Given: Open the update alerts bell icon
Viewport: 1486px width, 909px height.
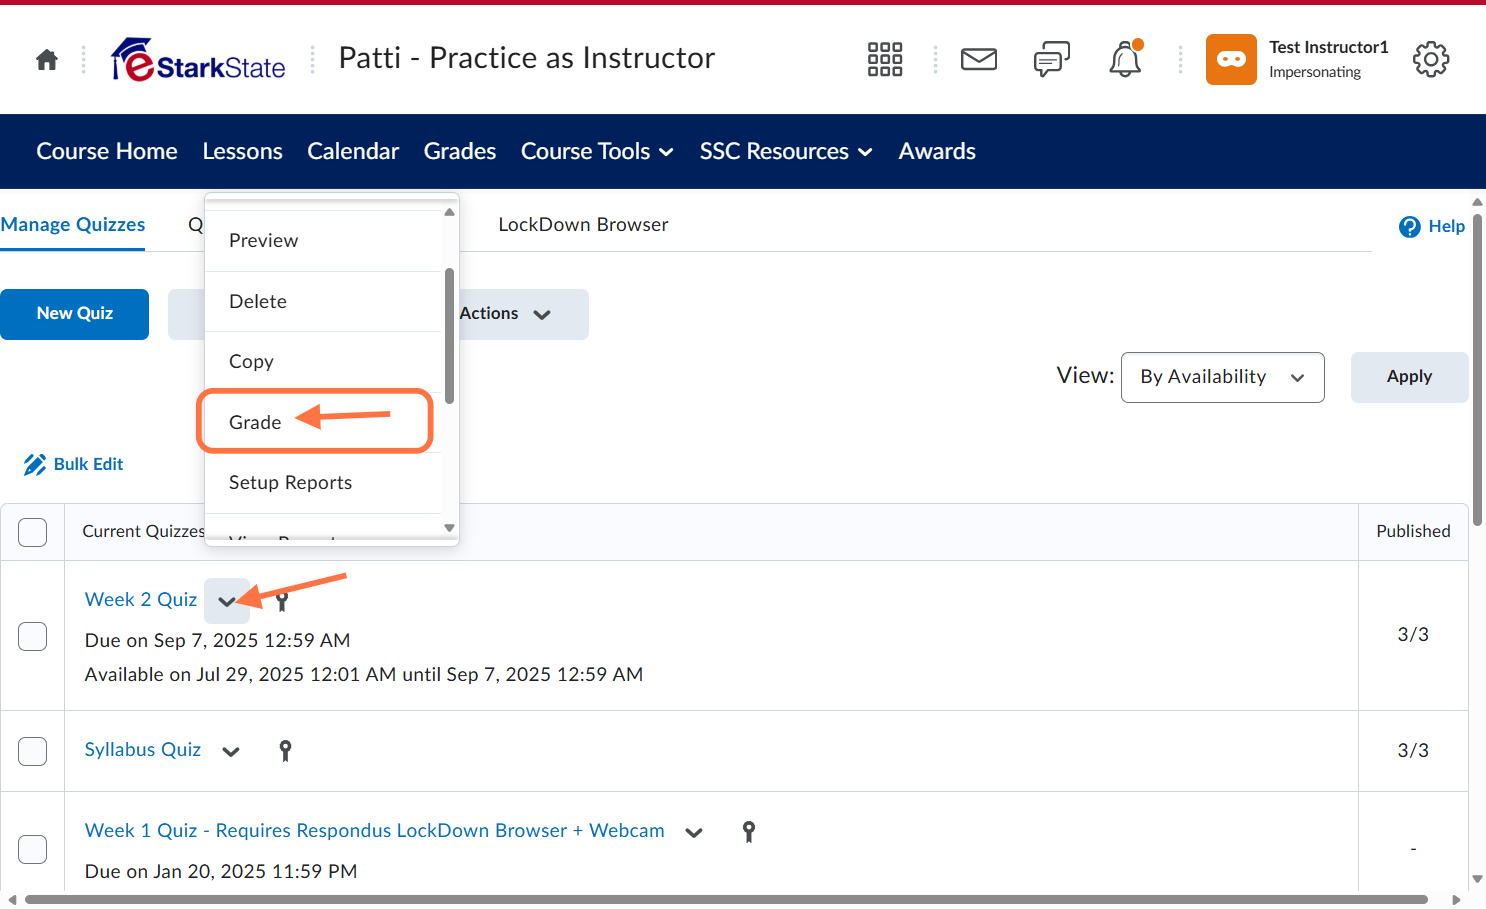Looking at the screenshot, I should point(1125,60).
